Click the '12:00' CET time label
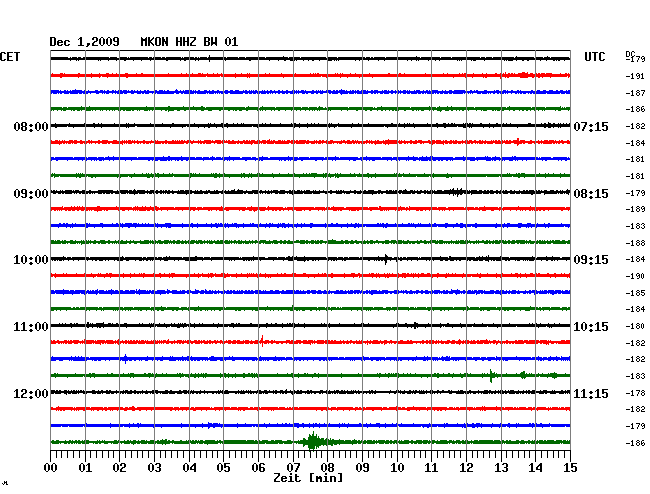This screenshot has height=494, width=650. tap(31, 393)
